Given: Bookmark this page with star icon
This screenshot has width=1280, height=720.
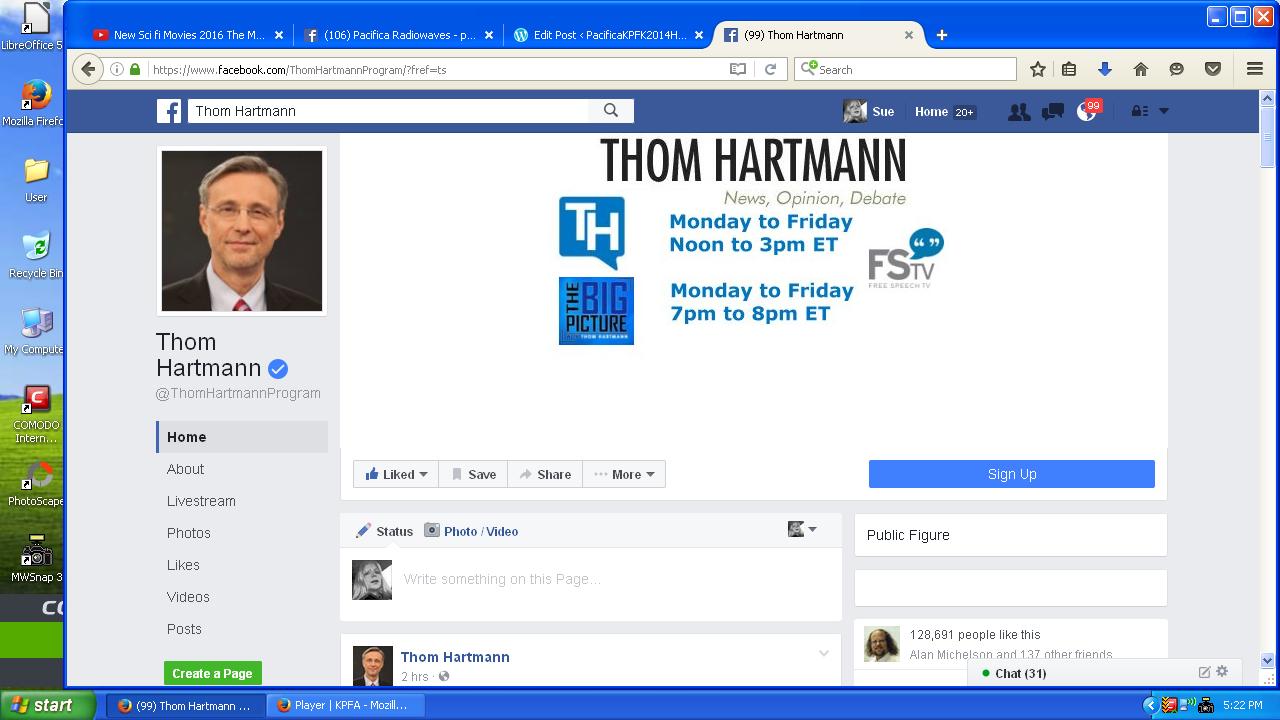Looking at the screenshot, I should (1038, 69).
